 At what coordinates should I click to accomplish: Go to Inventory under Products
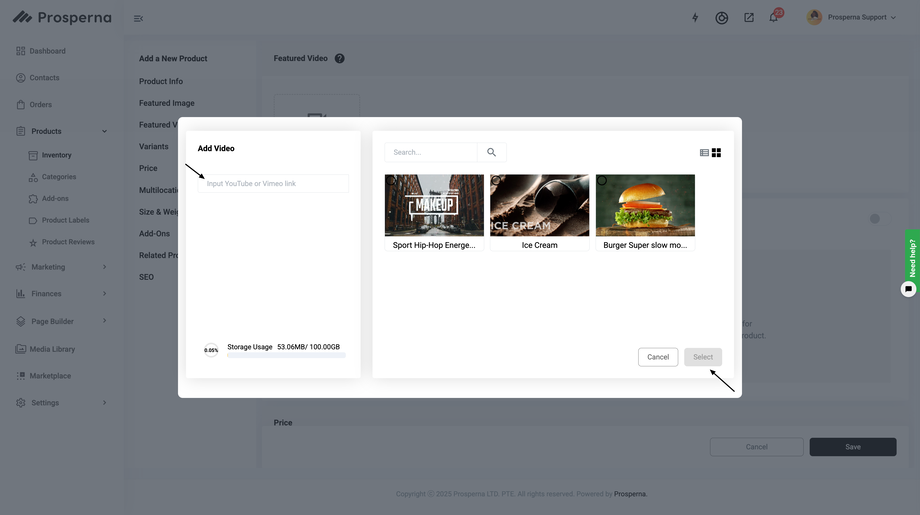pos(50,155)
